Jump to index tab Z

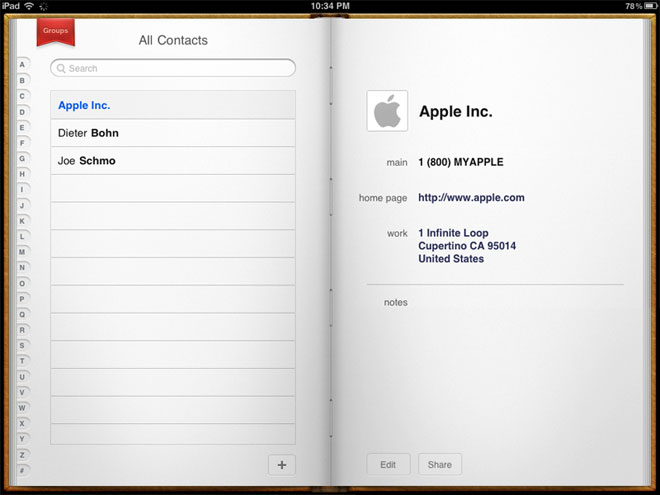(x=22, y=455)
